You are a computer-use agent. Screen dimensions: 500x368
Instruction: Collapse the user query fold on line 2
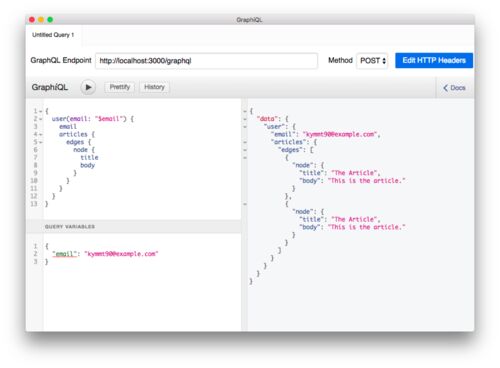click(41, 119)
